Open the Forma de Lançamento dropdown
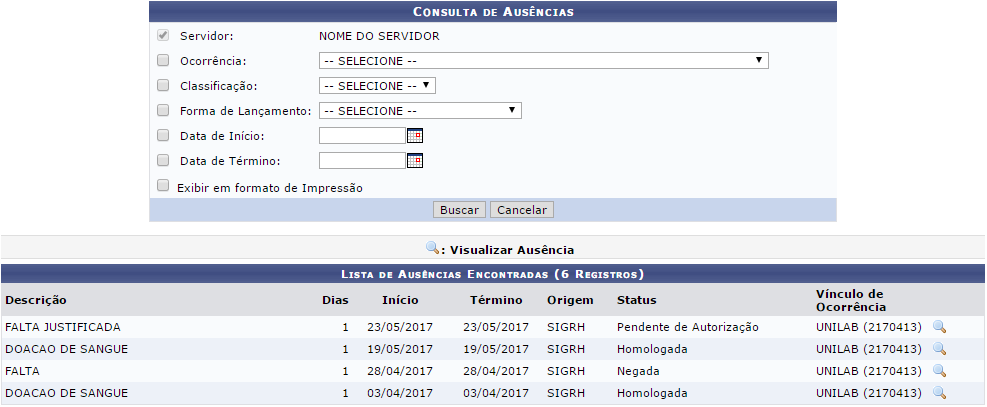This screenshot has width=987, height=407. click(420, 111)
